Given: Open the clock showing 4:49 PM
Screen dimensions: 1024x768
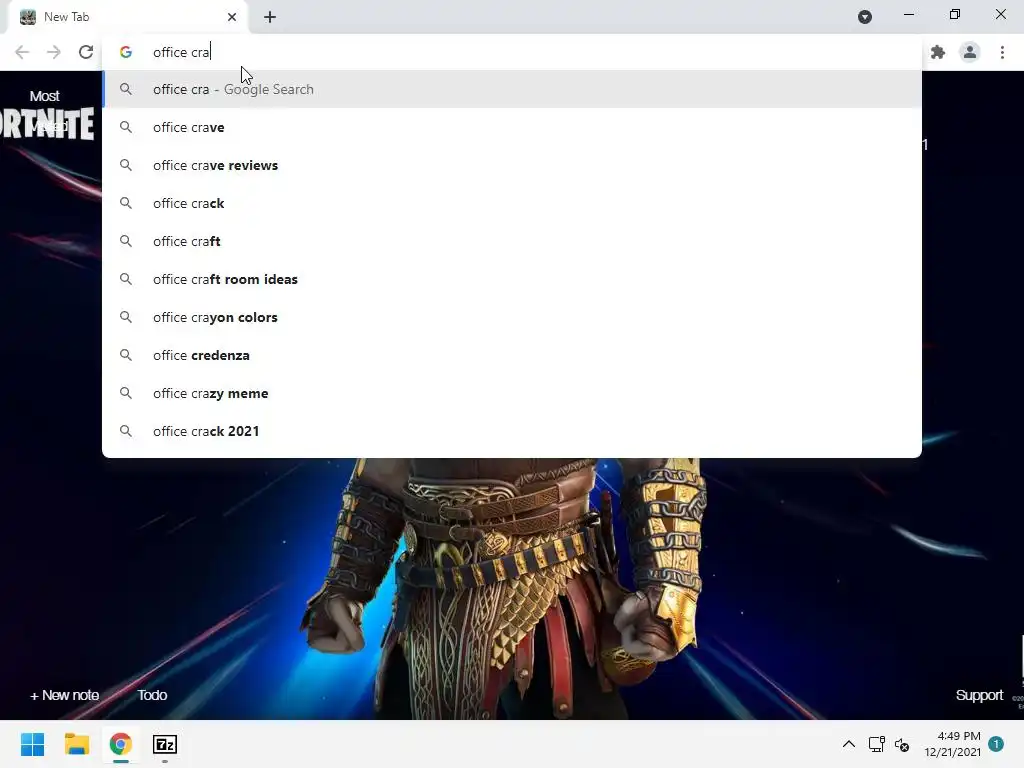Looking at the screenshot, I should coord(952,744).
